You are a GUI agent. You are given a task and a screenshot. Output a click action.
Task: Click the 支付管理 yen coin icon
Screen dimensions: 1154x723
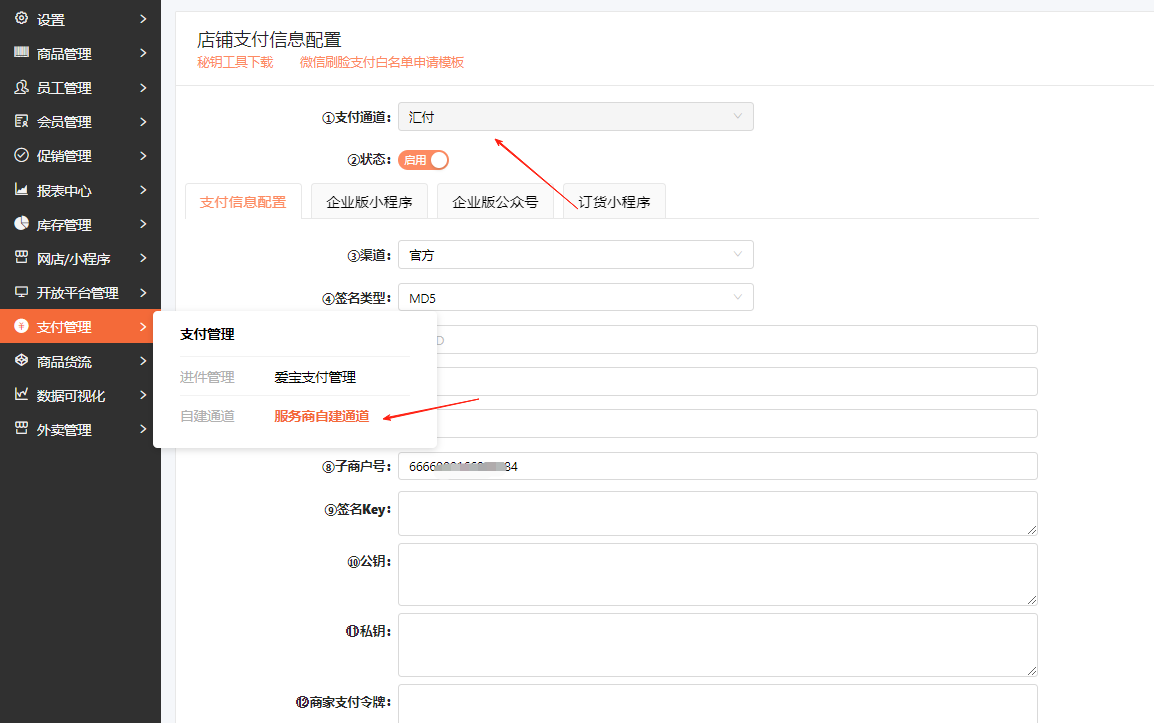coord(21,326)
